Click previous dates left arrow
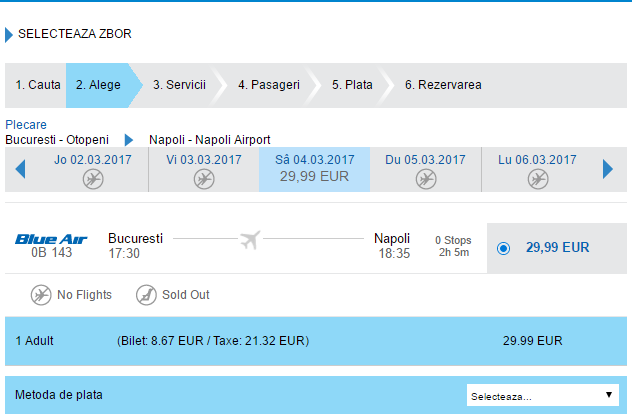The height and width of the screenshot is (414, 632). [20, 169]
